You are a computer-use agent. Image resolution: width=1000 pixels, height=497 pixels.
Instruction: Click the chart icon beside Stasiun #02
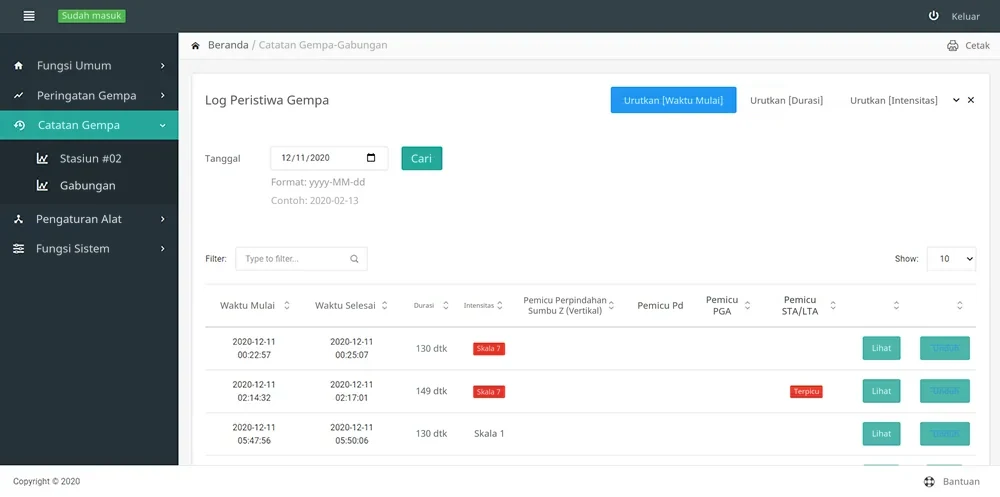pyautogui.click(x=43, y=158)
